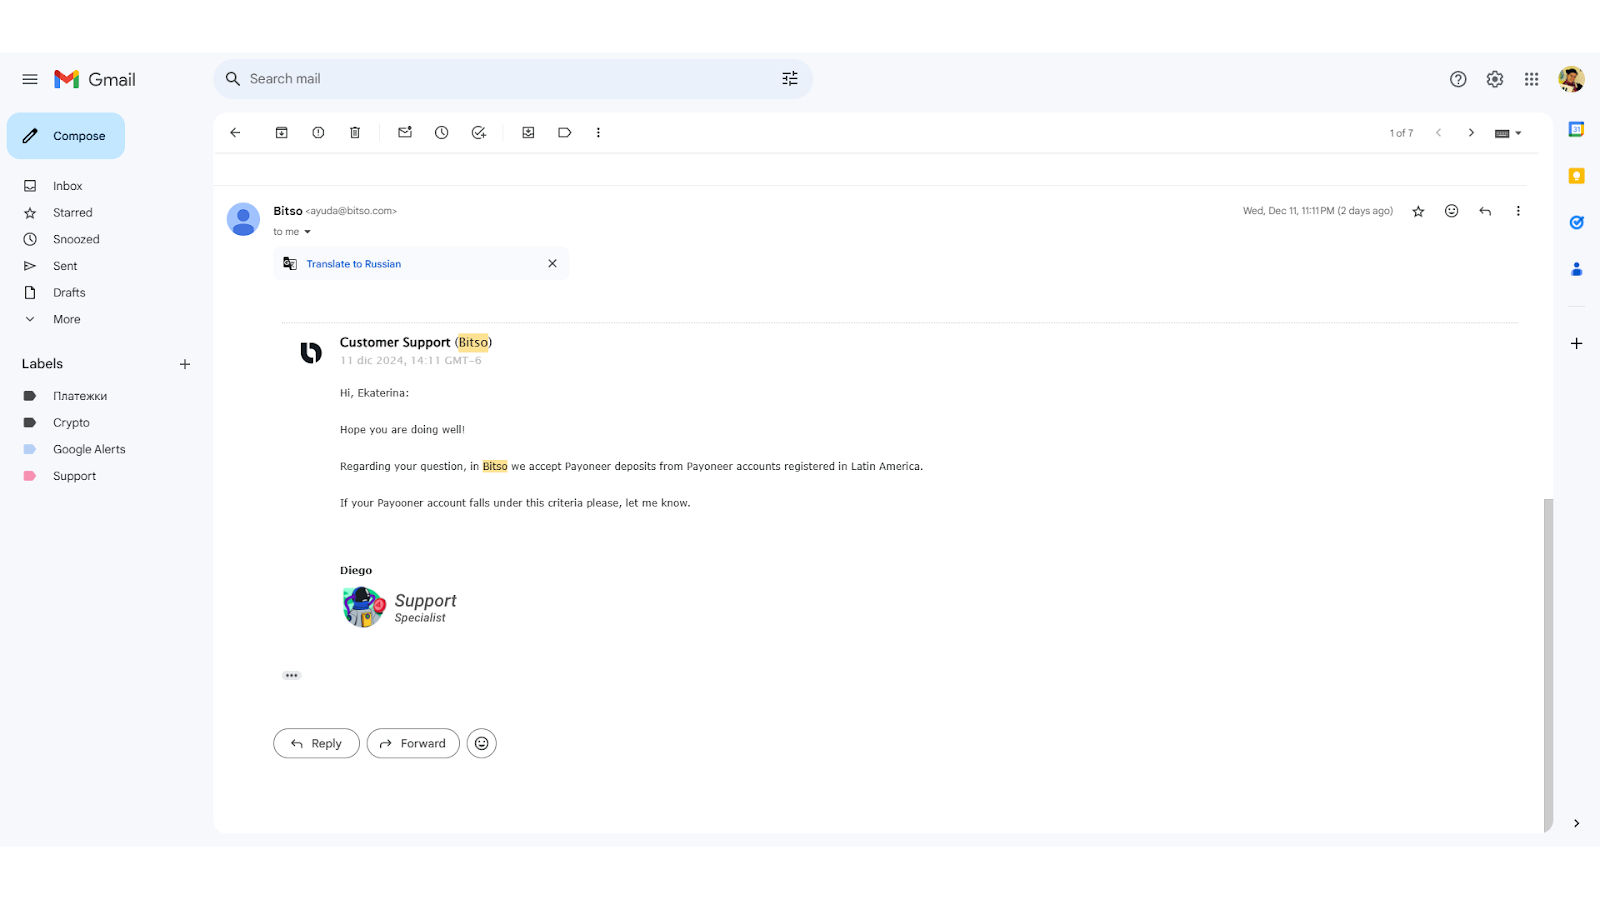
Task: Toggle the main menu hamburger
Action: pos(30,79)
